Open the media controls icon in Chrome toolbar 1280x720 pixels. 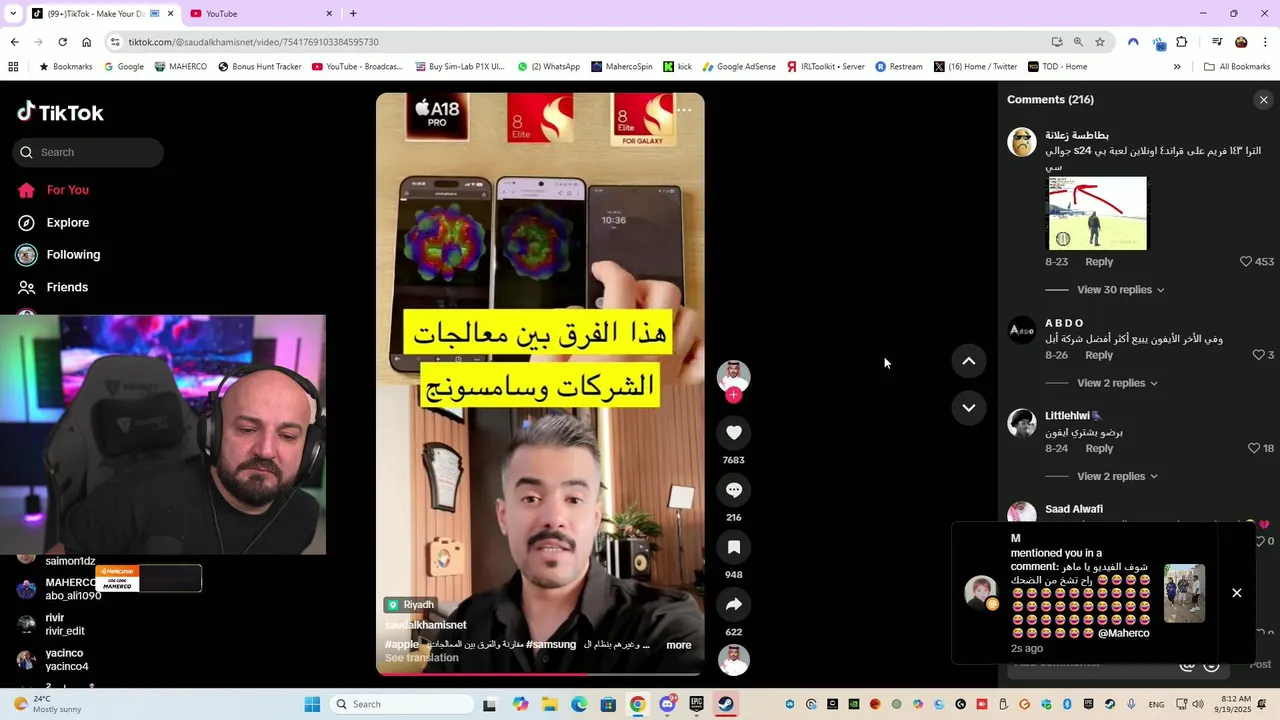point(1217,42)
